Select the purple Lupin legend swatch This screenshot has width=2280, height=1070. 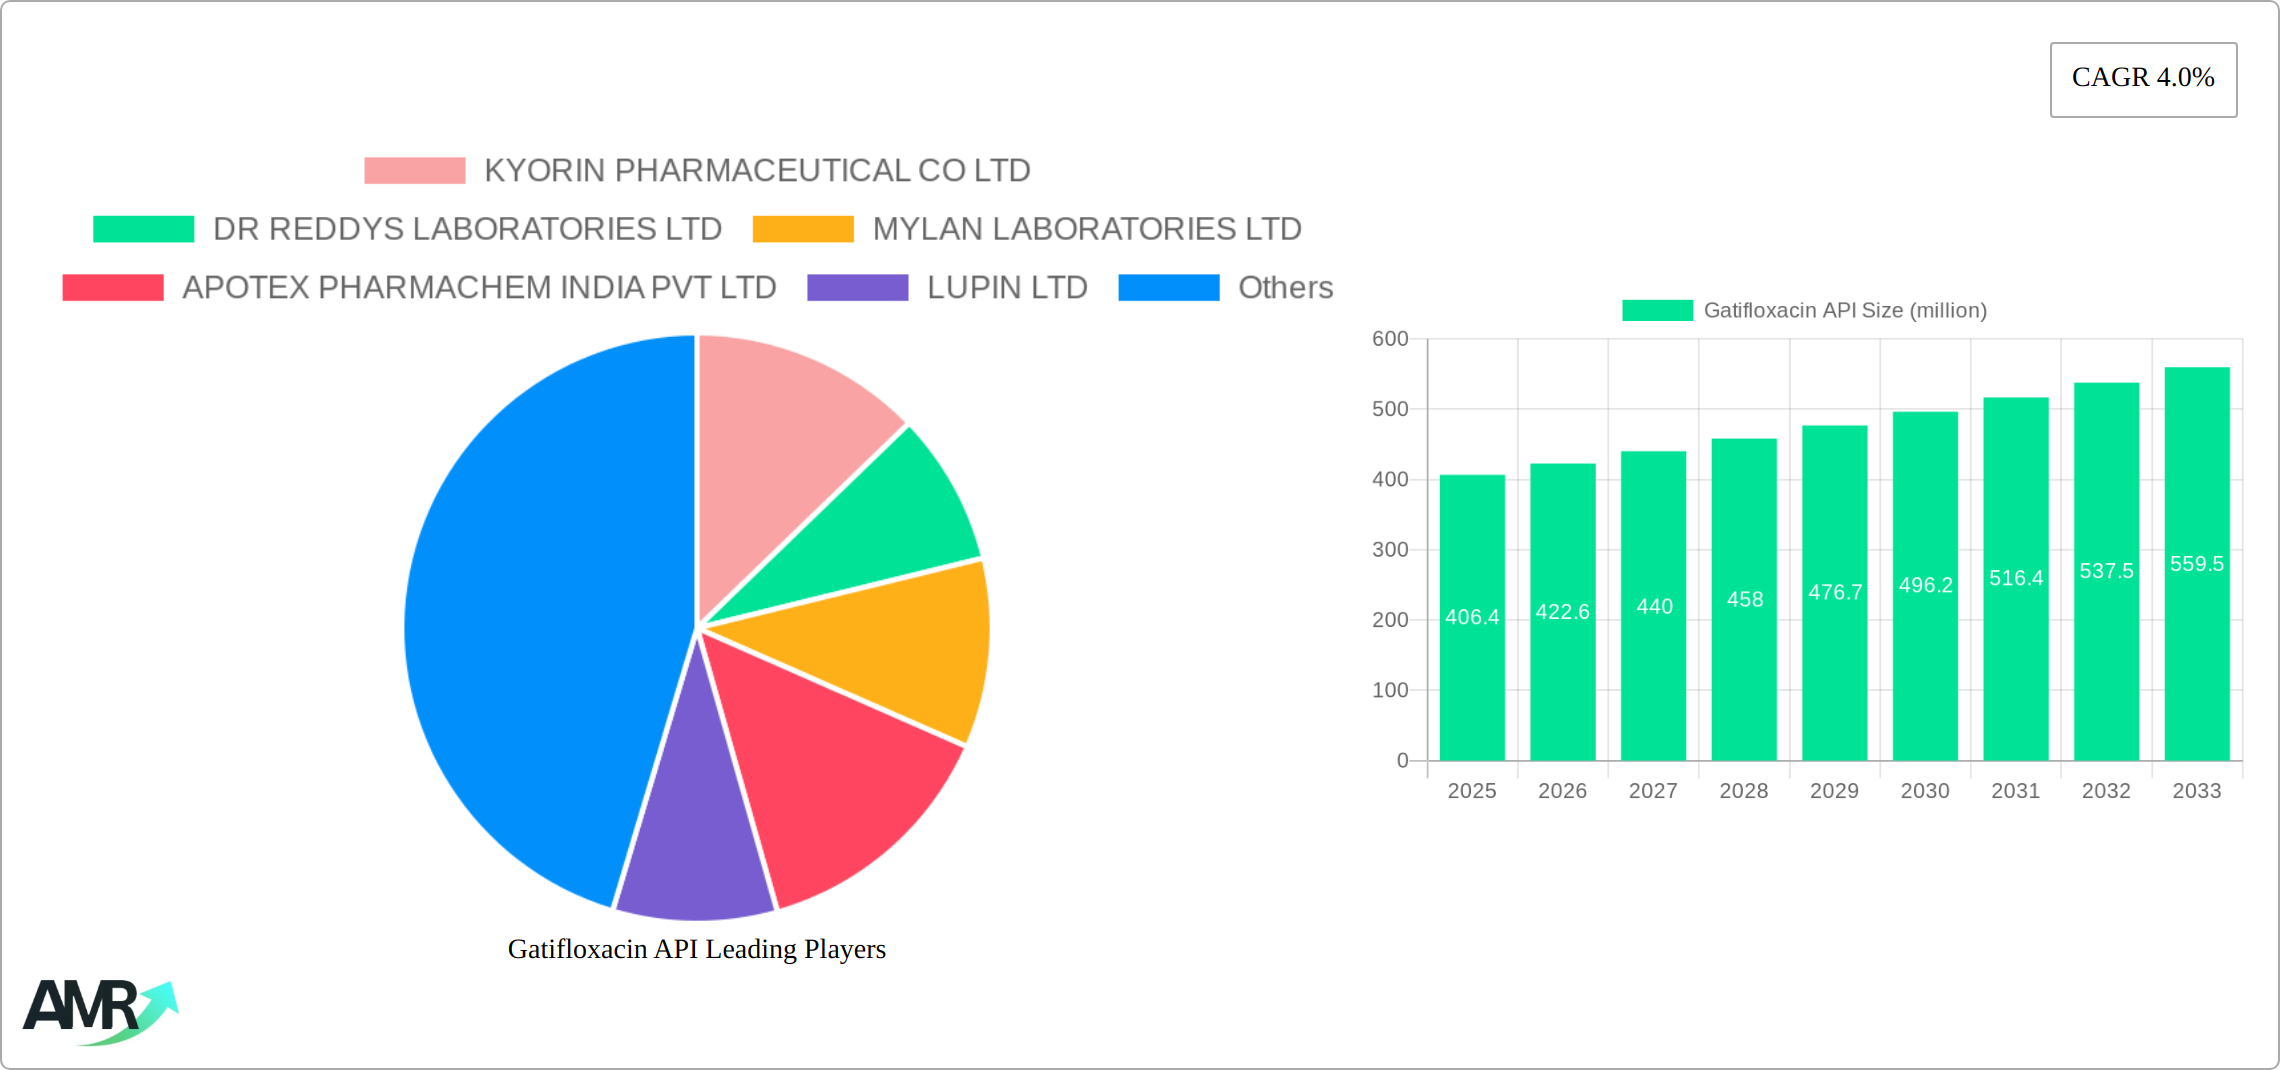857,288
